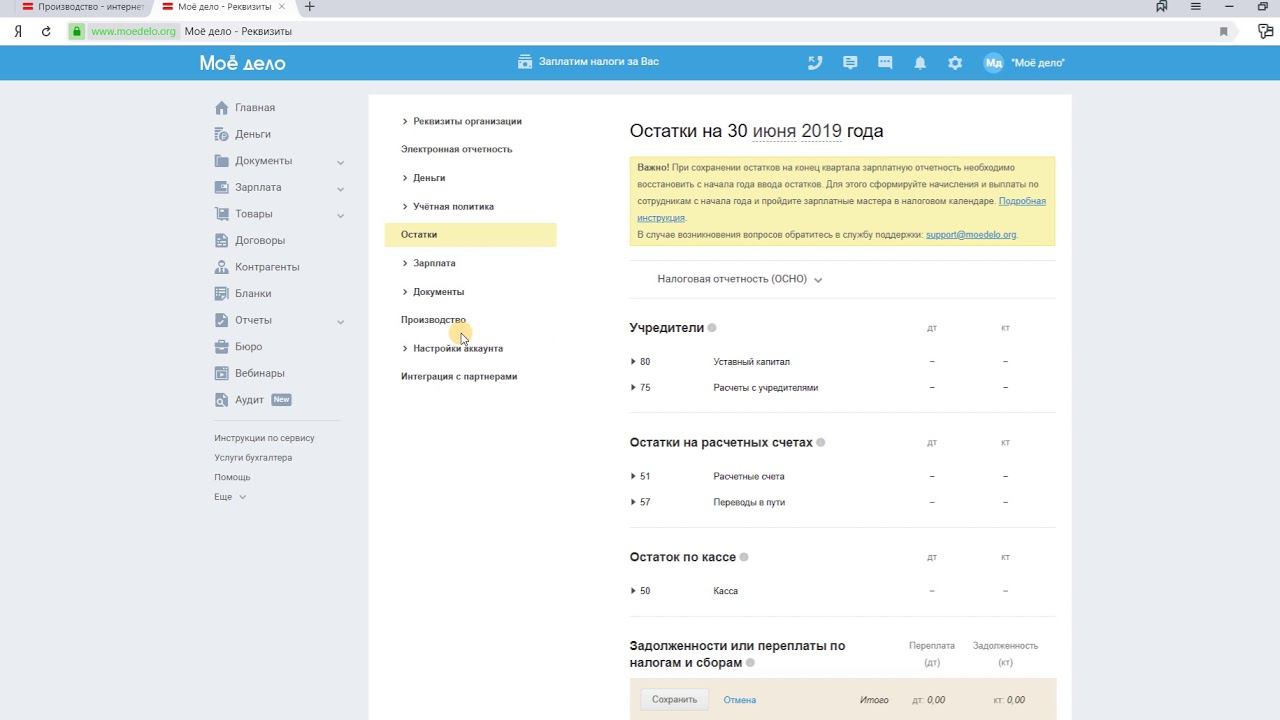Open Услуги бухгалтера link

(x=253, y=458)
